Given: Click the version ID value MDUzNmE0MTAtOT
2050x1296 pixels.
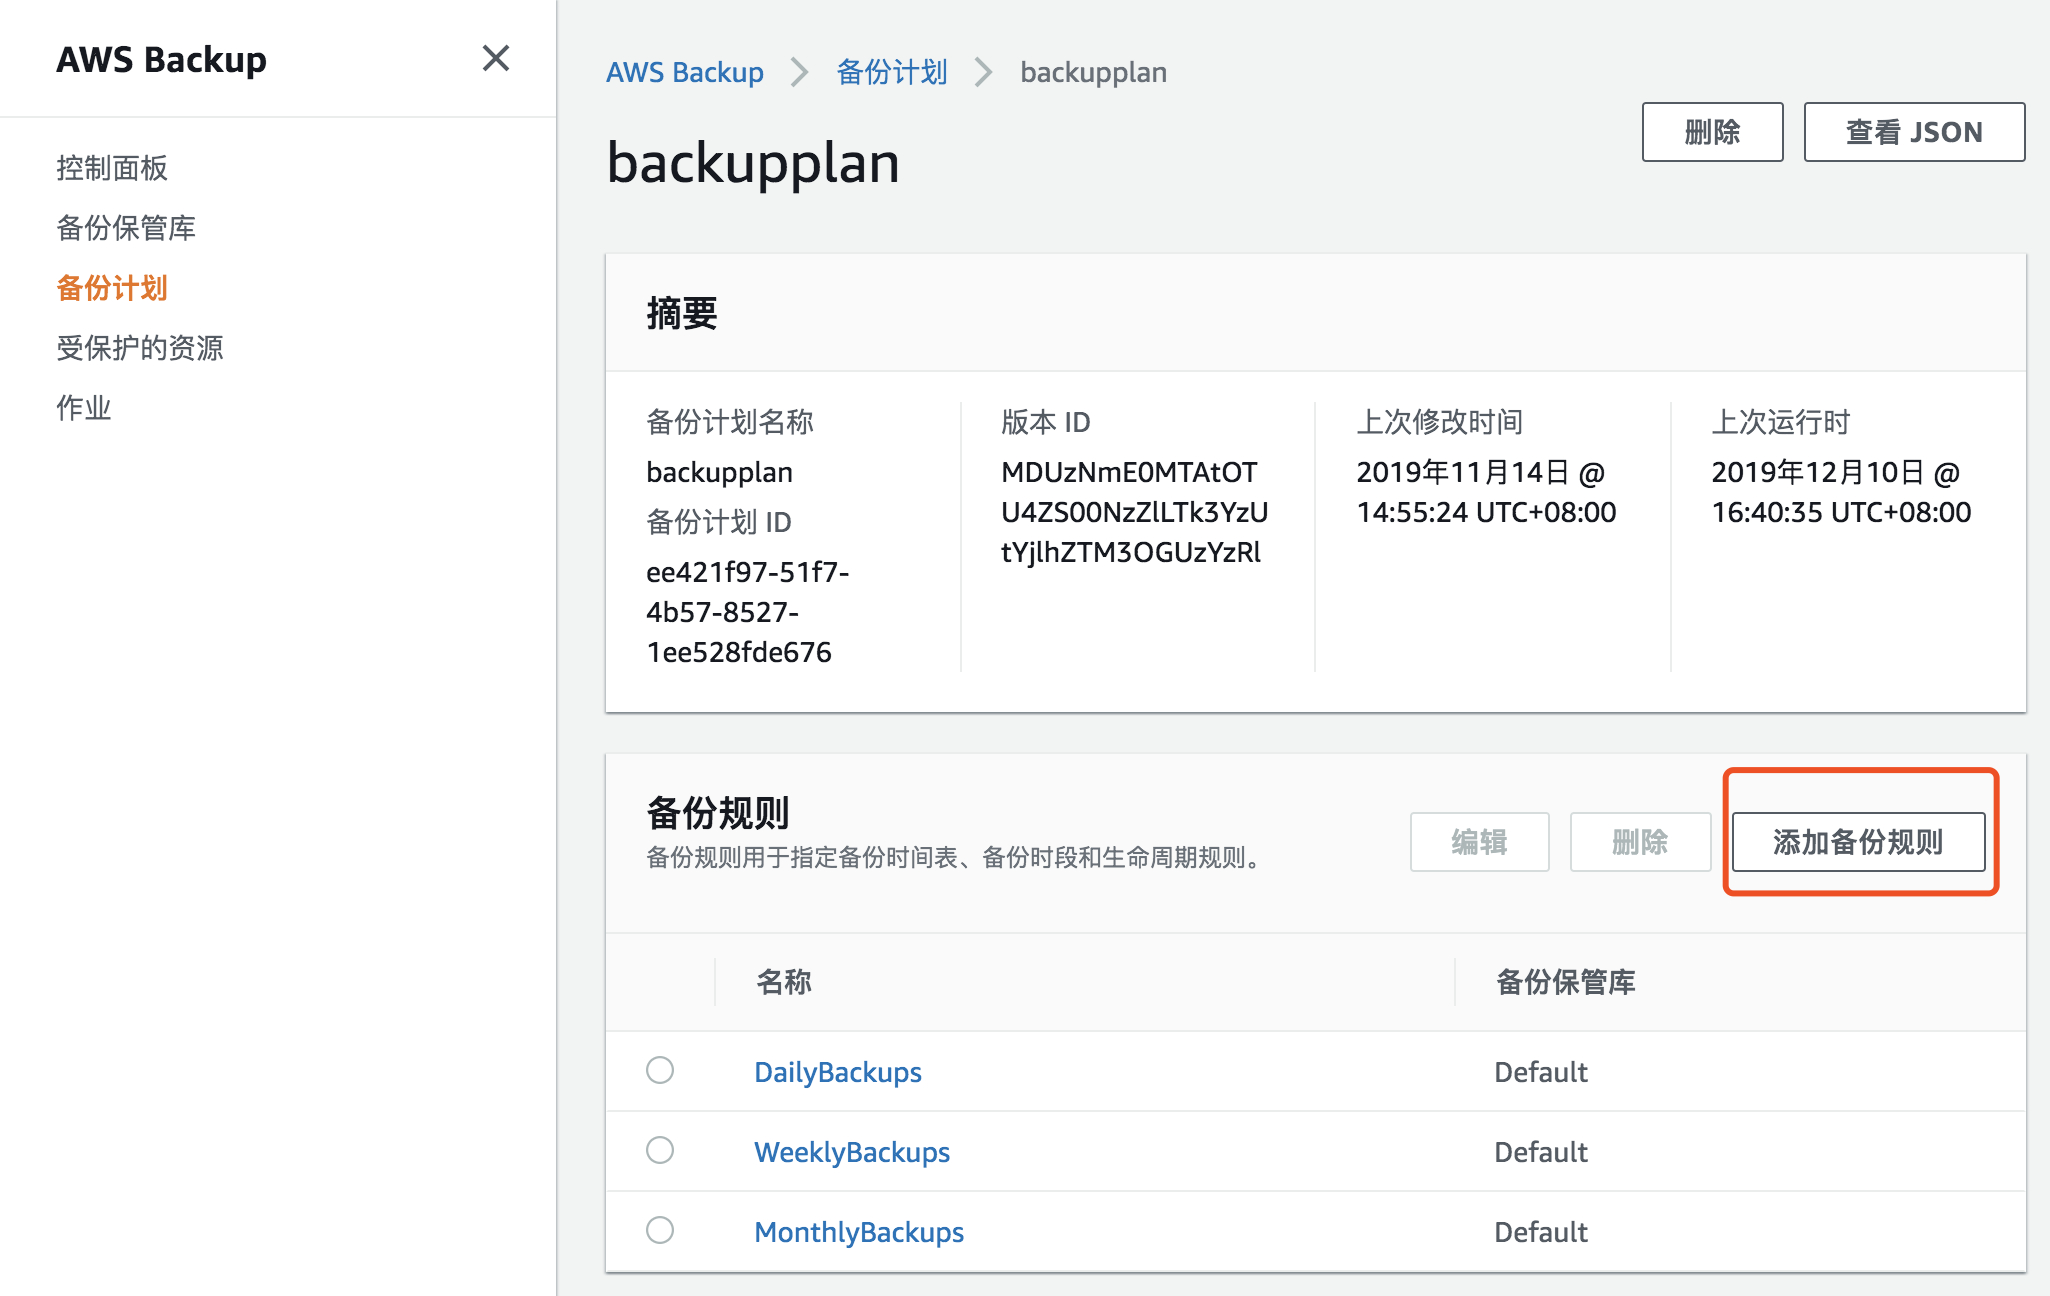Looking at the screenshot, I should point(1135,512).
